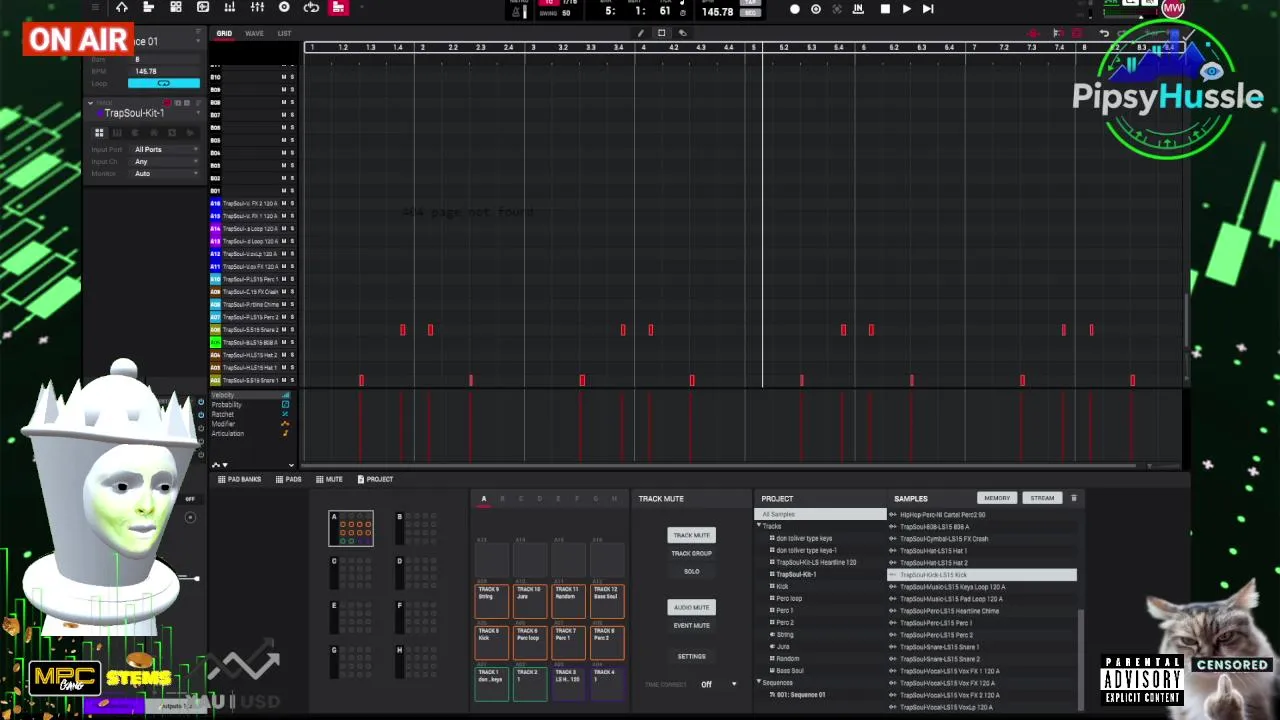Play the sequence

(906, 9)
